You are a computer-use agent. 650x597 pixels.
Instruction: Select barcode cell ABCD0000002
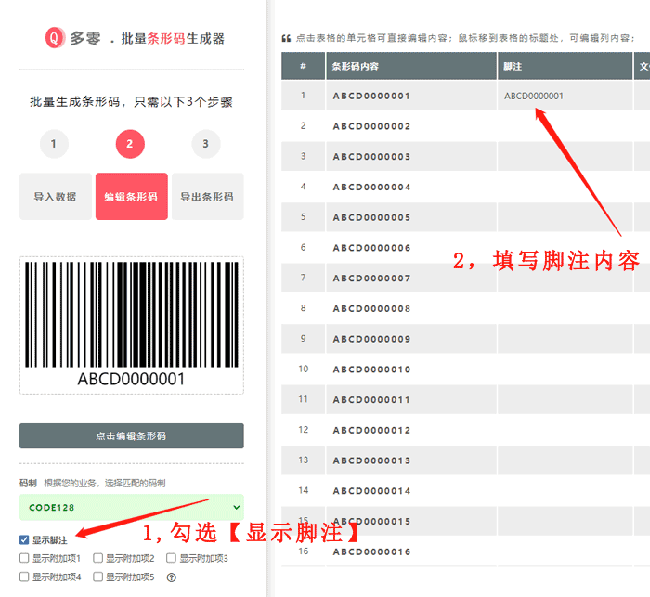tap(411, 126)
